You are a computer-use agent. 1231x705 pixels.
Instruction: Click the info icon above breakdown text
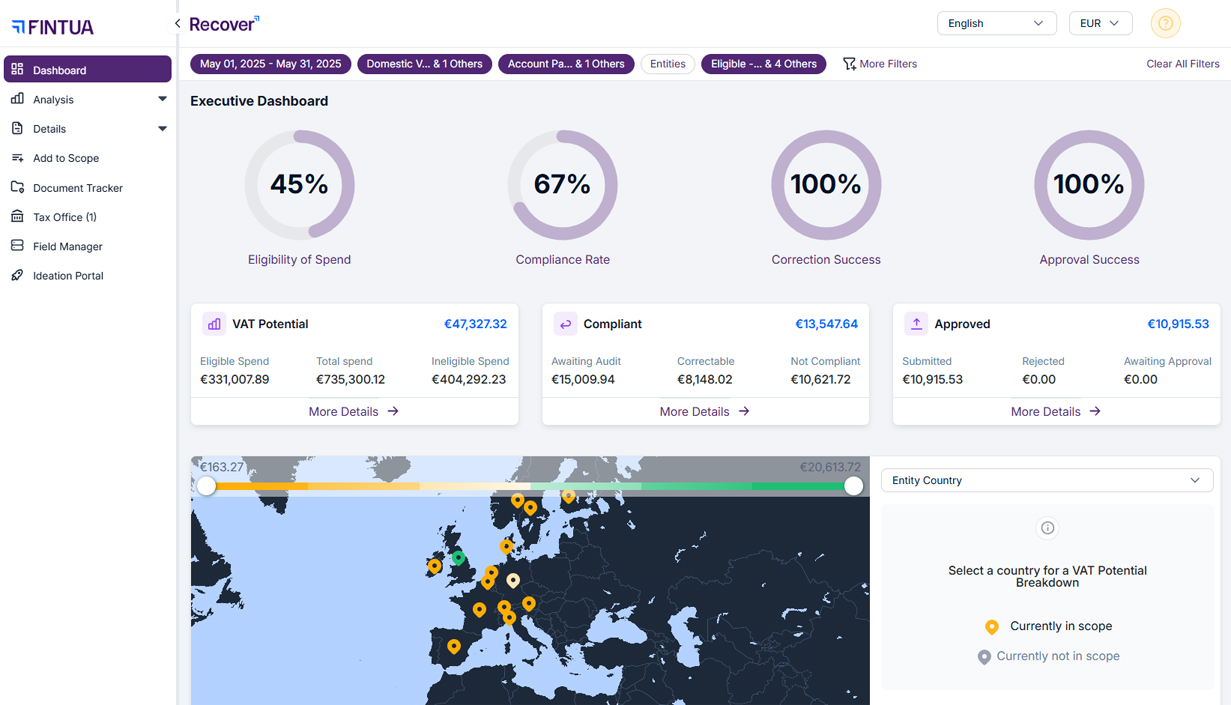[1047, 528]
